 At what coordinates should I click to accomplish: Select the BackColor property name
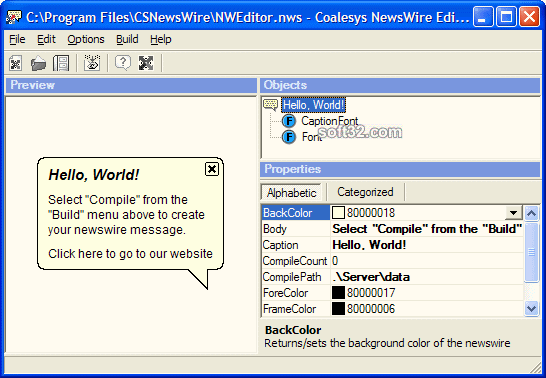(x=296, y=213)
